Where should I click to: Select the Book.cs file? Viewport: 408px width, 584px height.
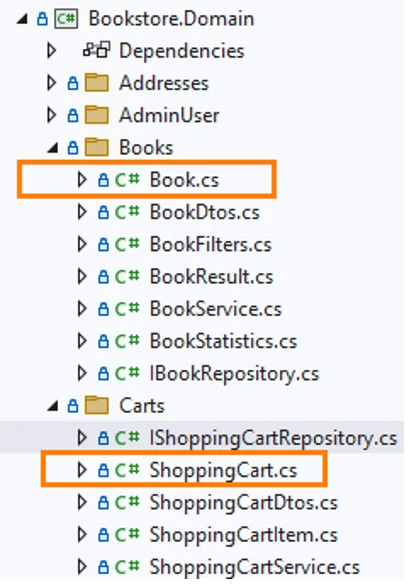click(x=184, y=180)
